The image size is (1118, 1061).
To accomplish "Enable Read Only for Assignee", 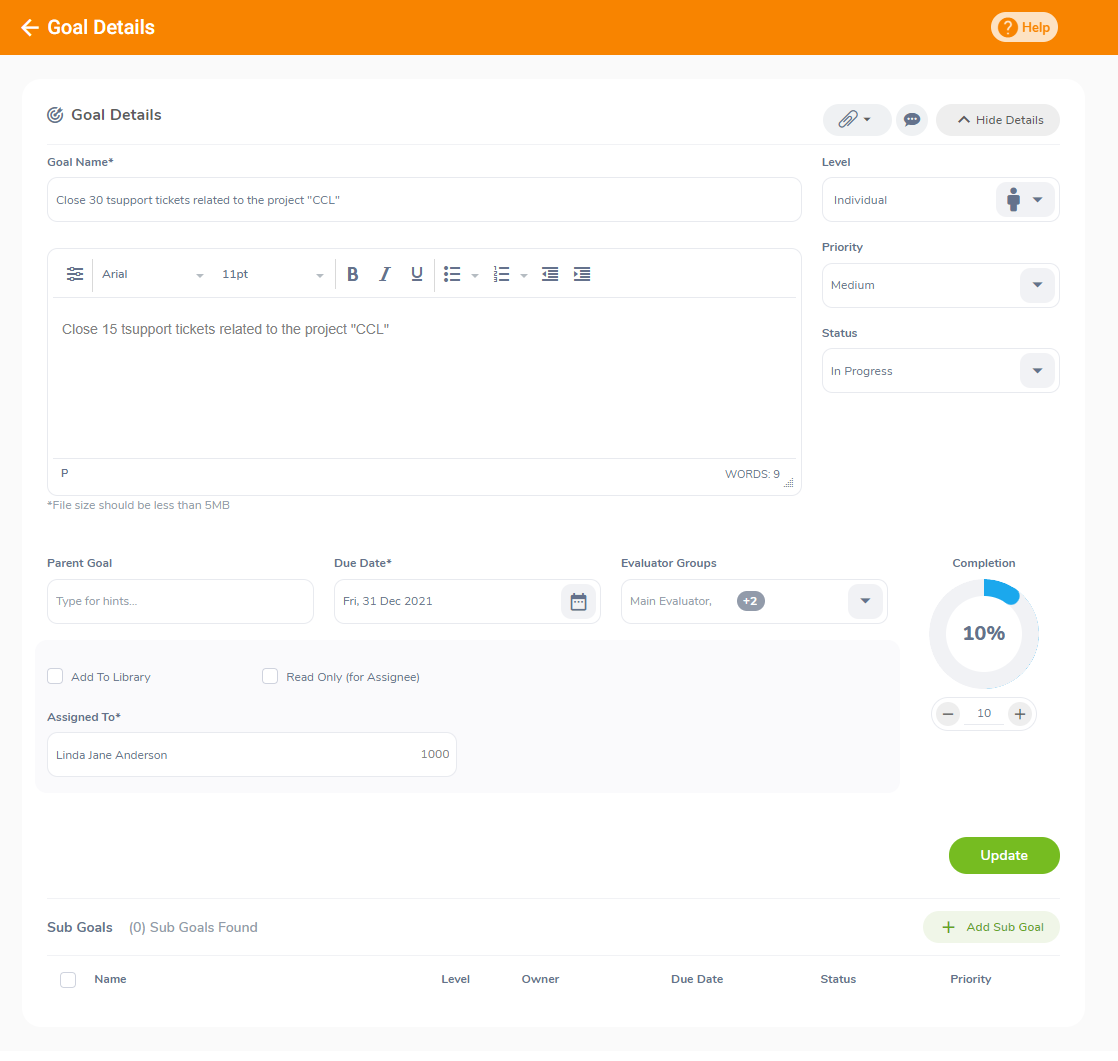I will click(270, 676).
